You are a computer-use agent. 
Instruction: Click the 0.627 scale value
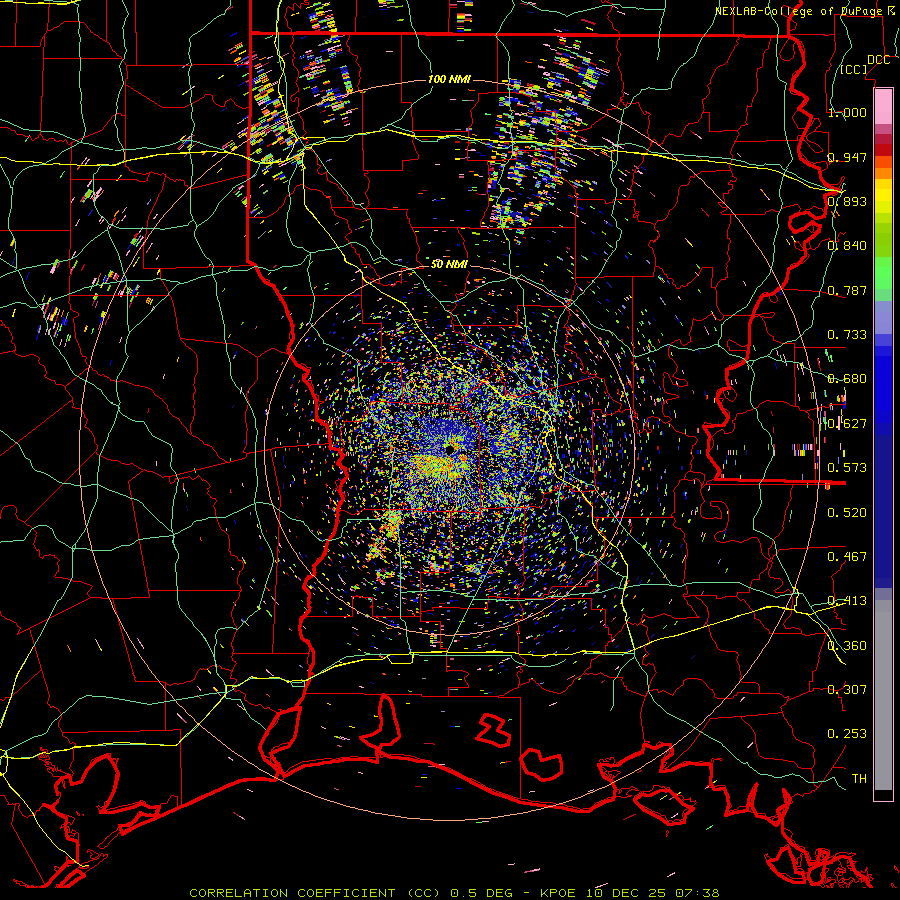click(847, 423)
